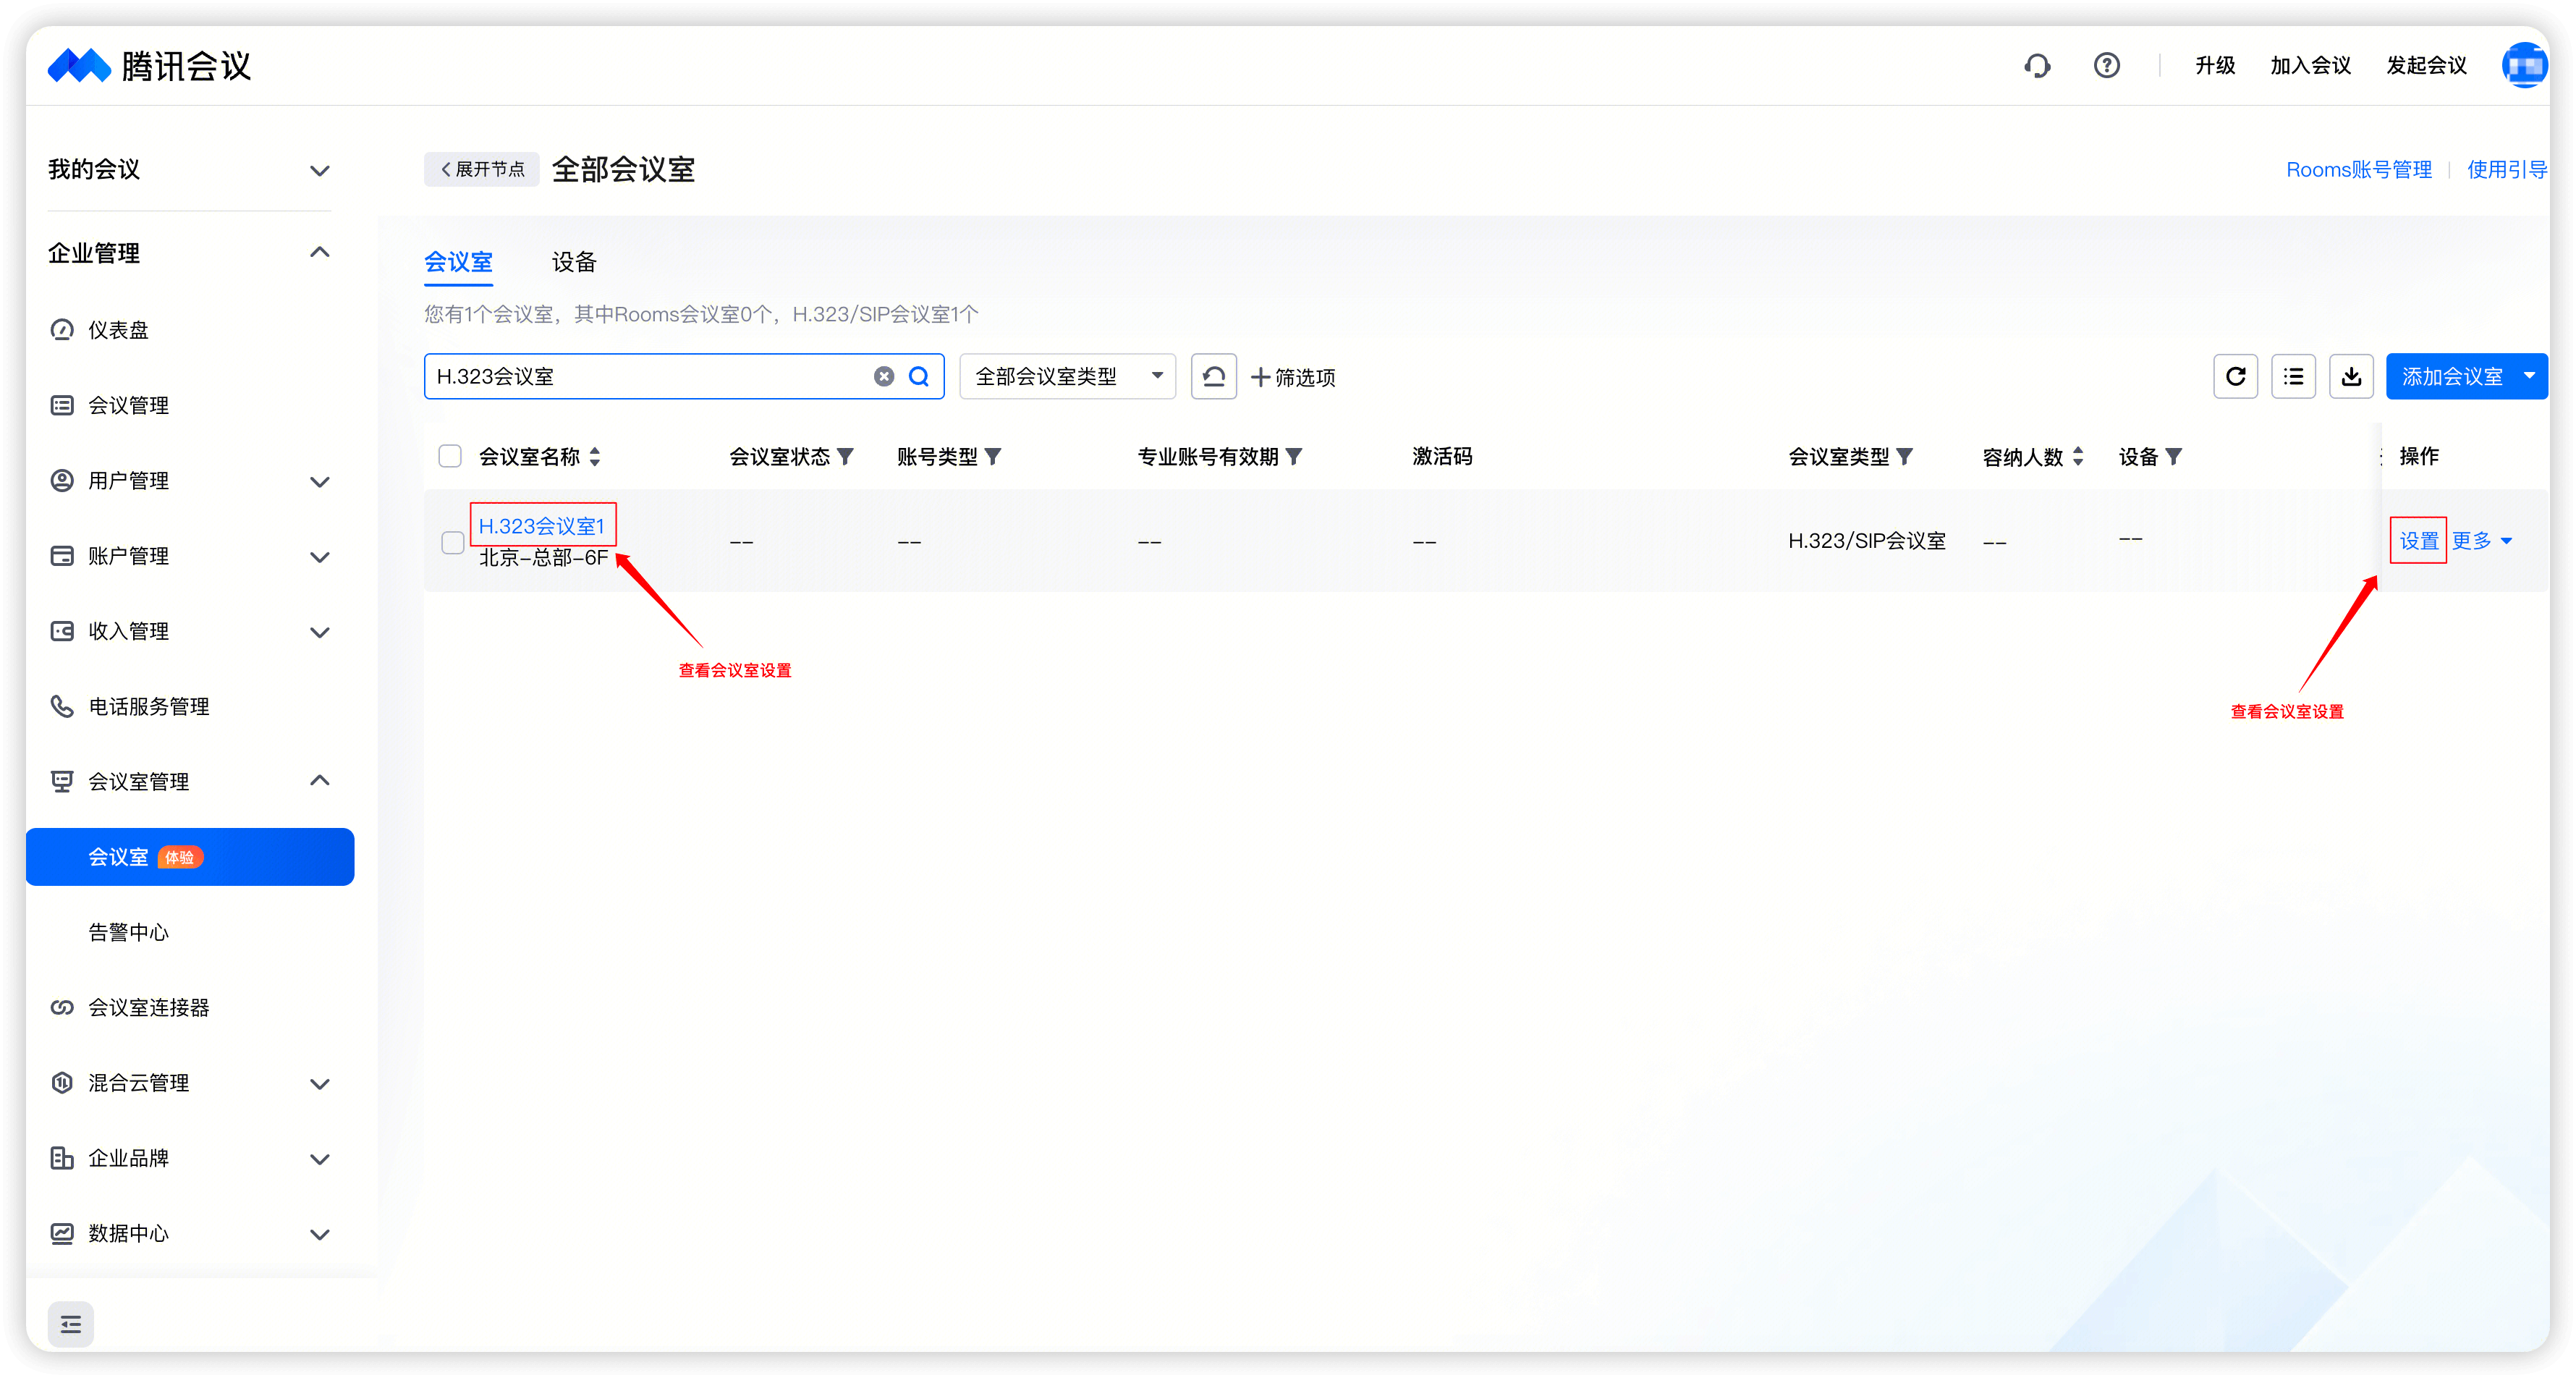This screenshot has height=1378, width=2576.
Task: Open Rooms账号管理 link
Action: coord(2358,169)
